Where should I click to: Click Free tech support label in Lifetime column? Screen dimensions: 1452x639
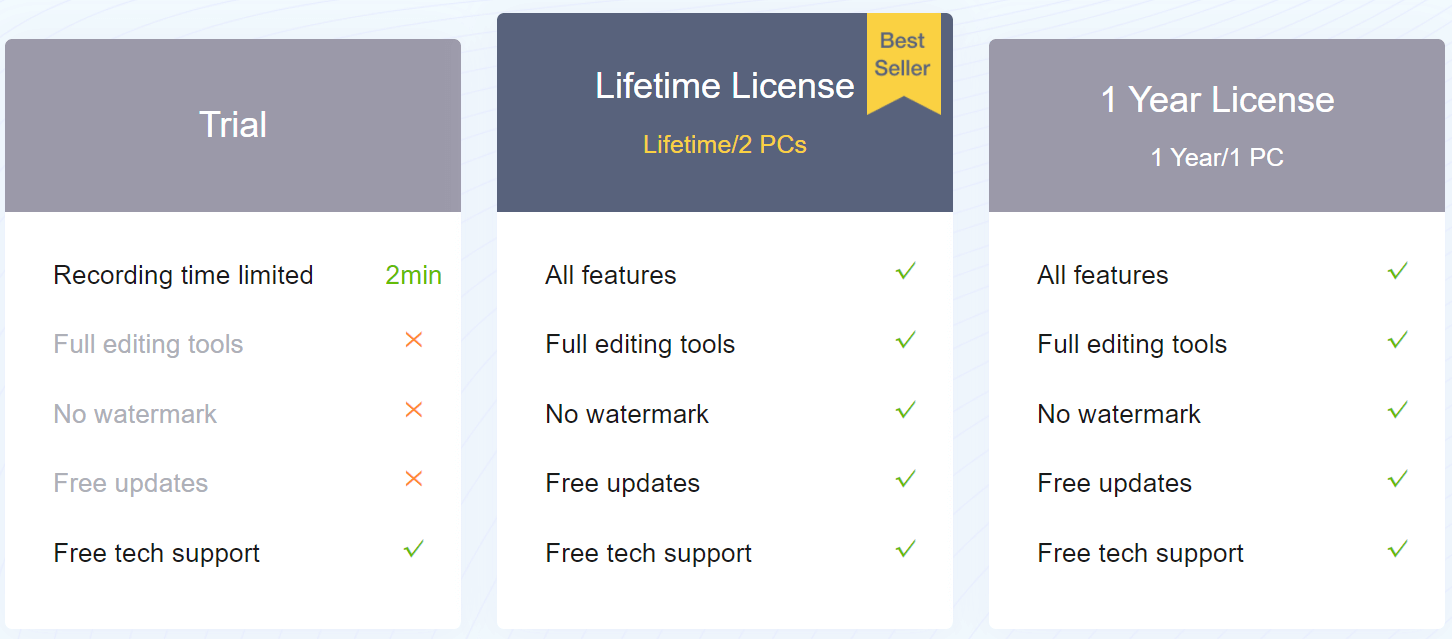tap(648, 553)
